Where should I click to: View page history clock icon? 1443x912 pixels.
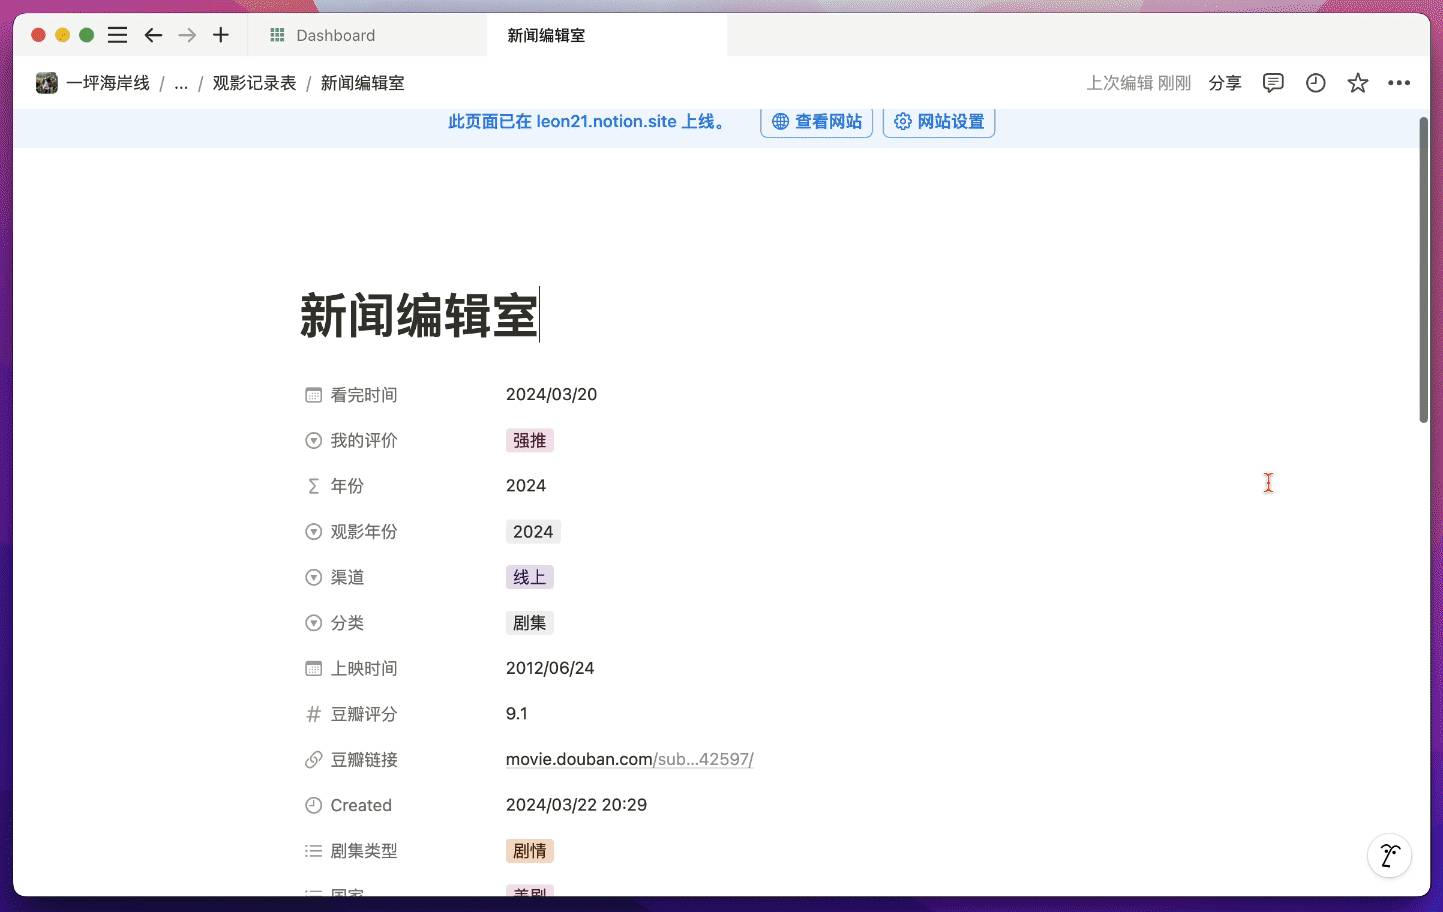pos(1316,83)
